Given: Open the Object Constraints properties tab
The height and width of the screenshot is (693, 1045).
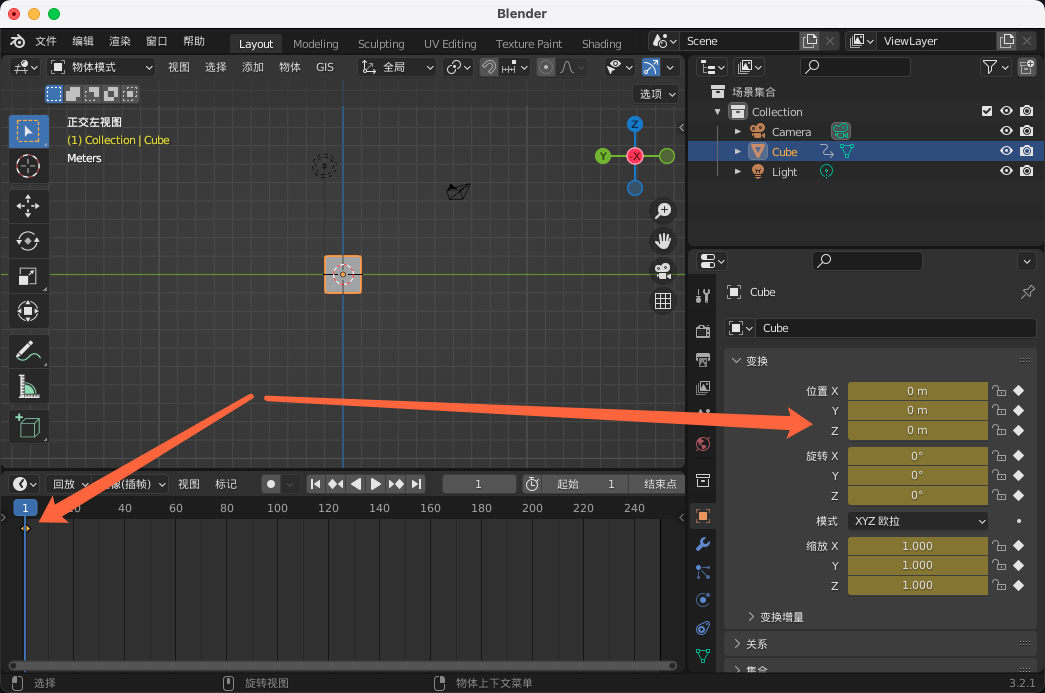Looking at the screenshot, I should point(702,628).
